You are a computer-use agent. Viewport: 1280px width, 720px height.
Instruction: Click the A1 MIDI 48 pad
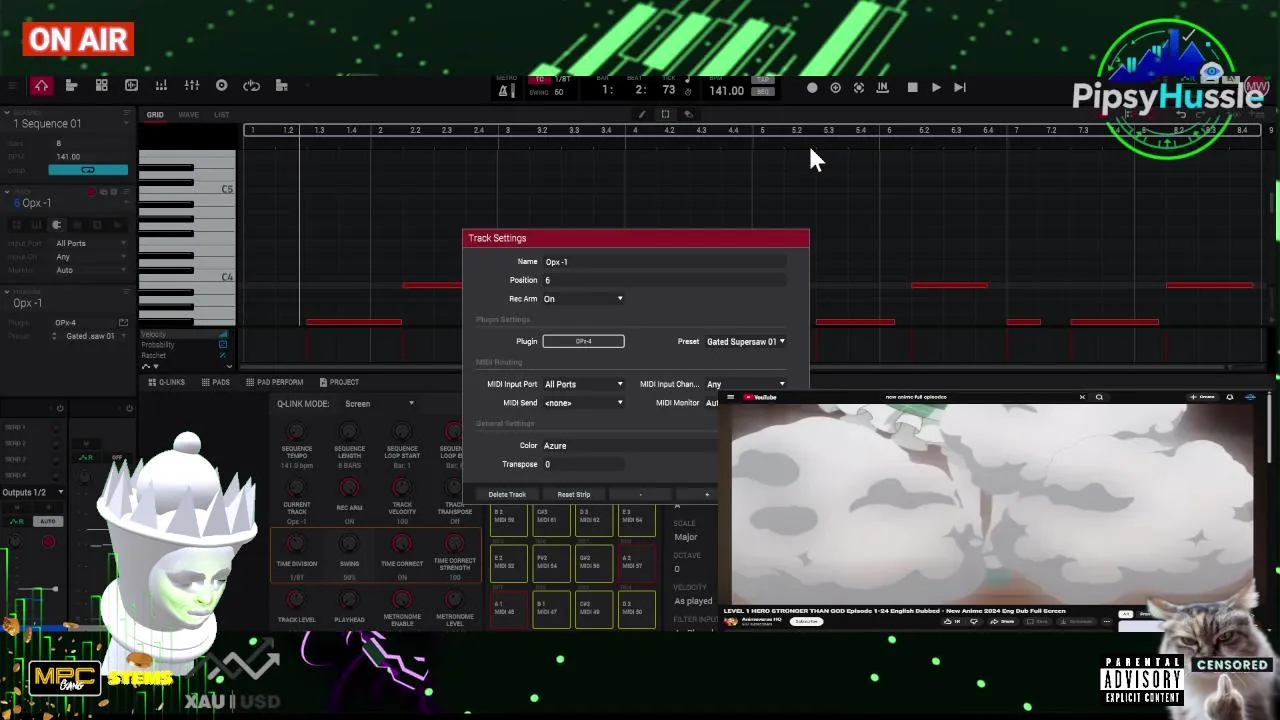point(509,609)
